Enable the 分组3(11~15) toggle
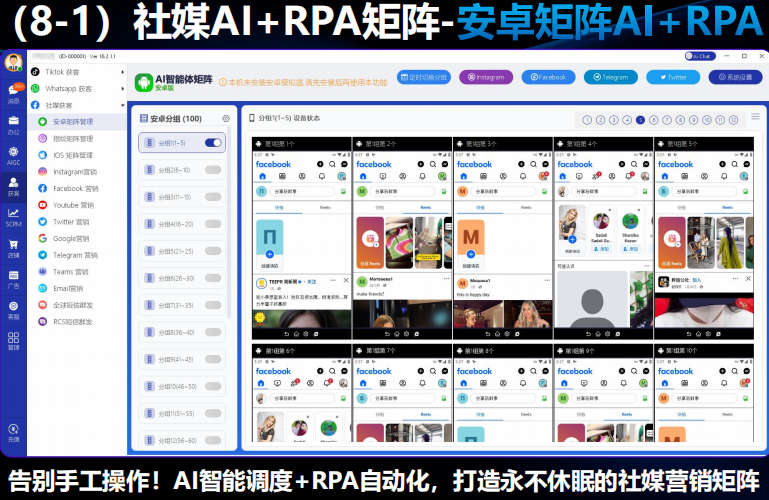 [213, 197]
